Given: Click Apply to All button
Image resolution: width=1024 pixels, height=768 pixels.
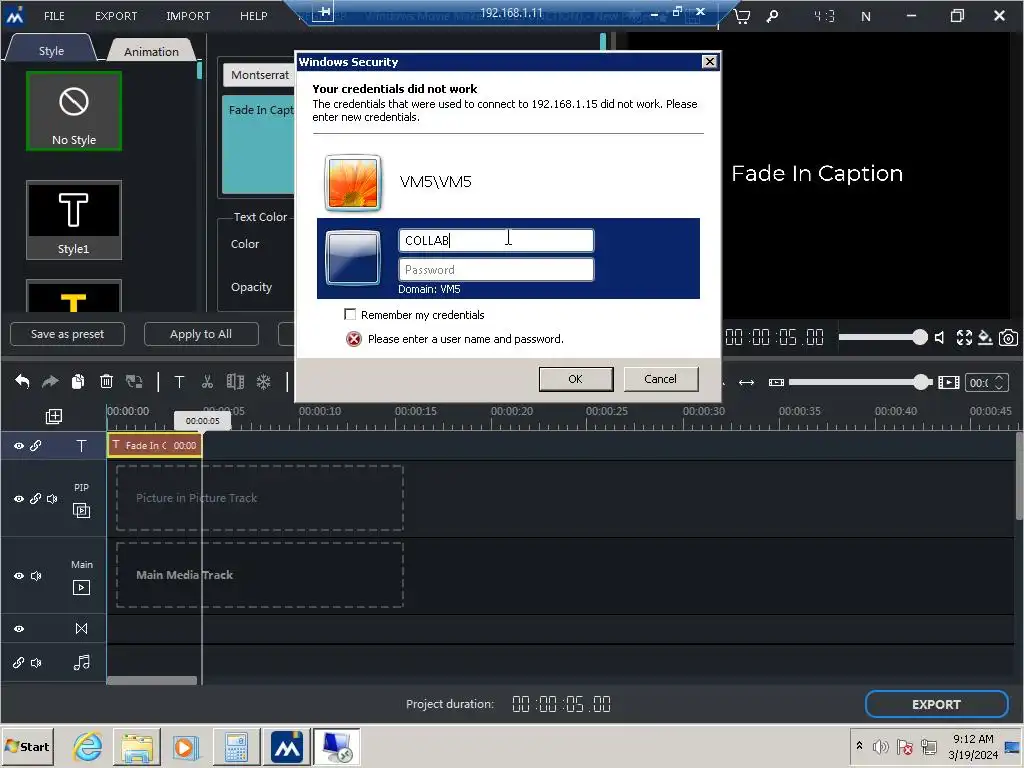Looking at the screenshot, I should pos(200,334).
